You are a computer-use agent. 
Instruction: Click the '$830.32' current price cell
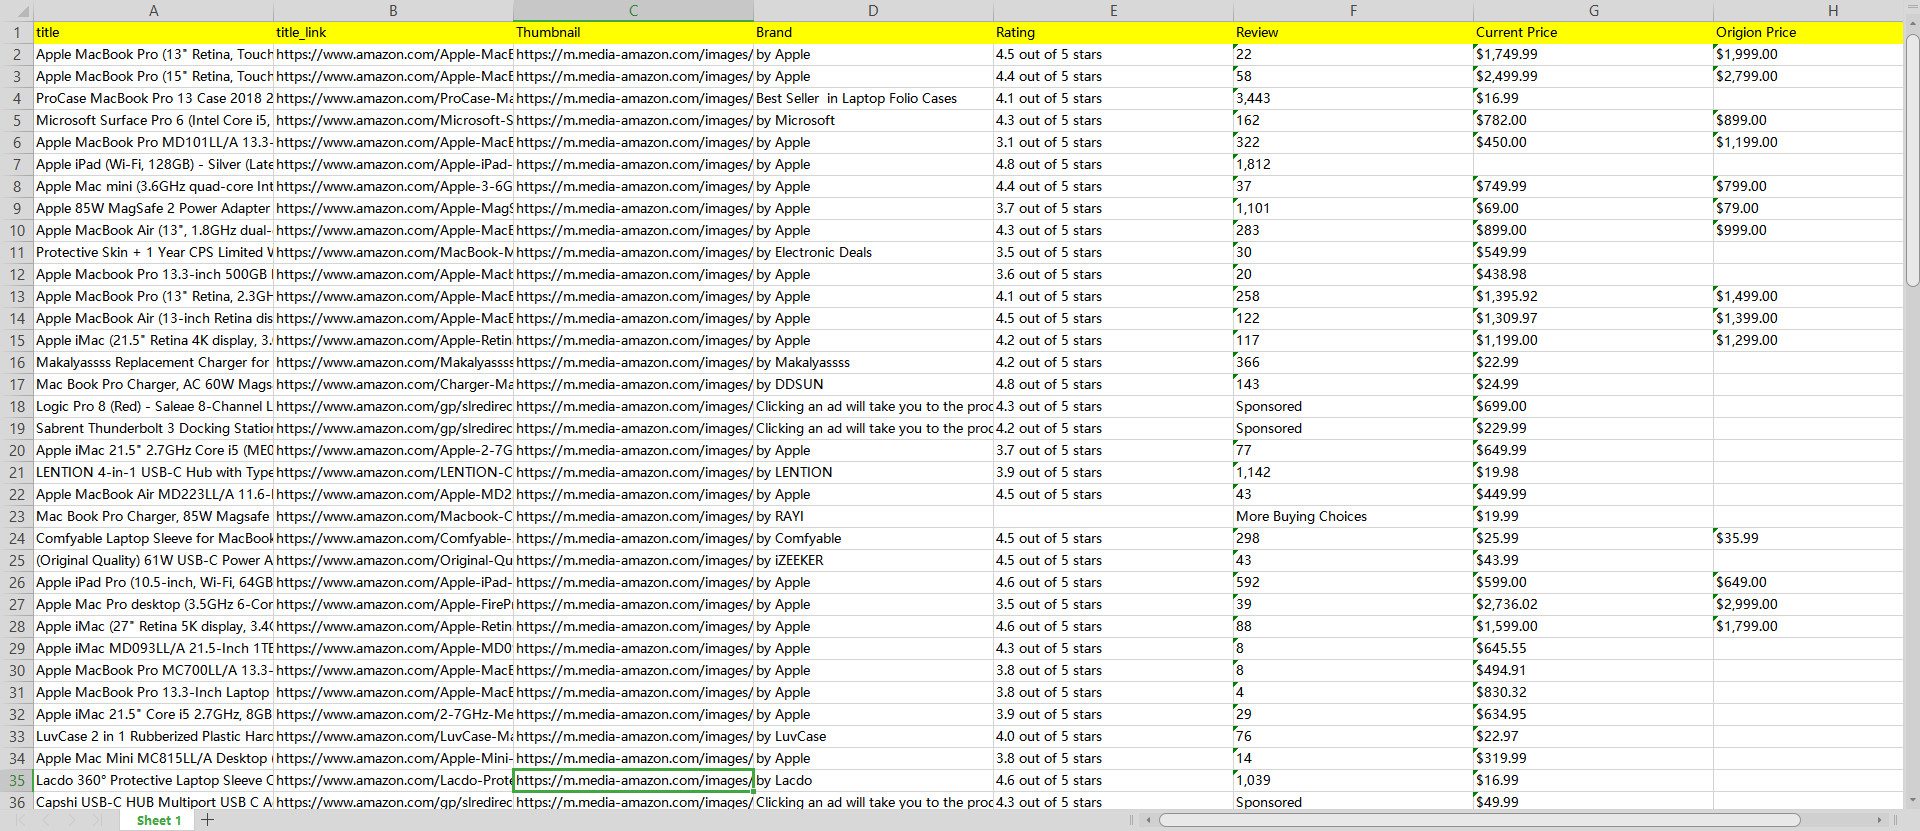coord(1593,692)
